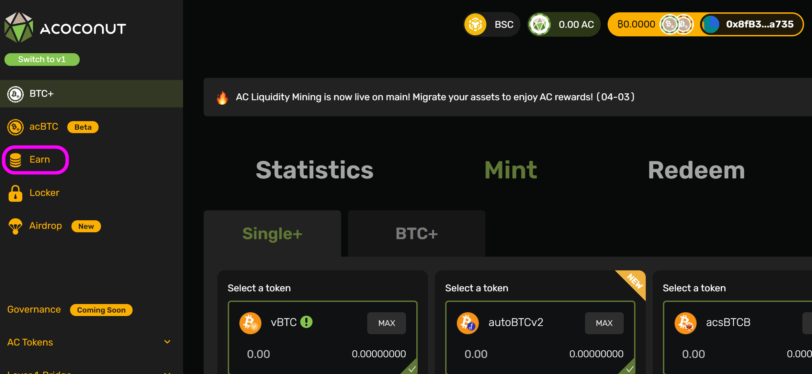This screenshot has width=812, height=374.
Task: Click the acsBTCB token icon
Action: [685, 323]
